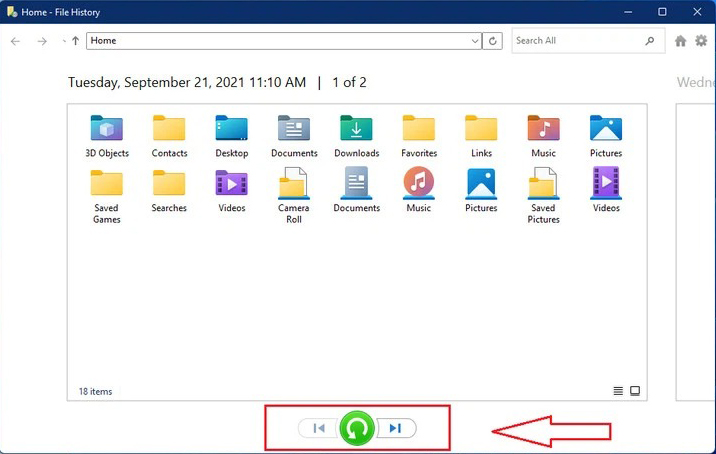The image size is (716, 454).
Task: Select the Contacts folder
Action: (169, 137)
